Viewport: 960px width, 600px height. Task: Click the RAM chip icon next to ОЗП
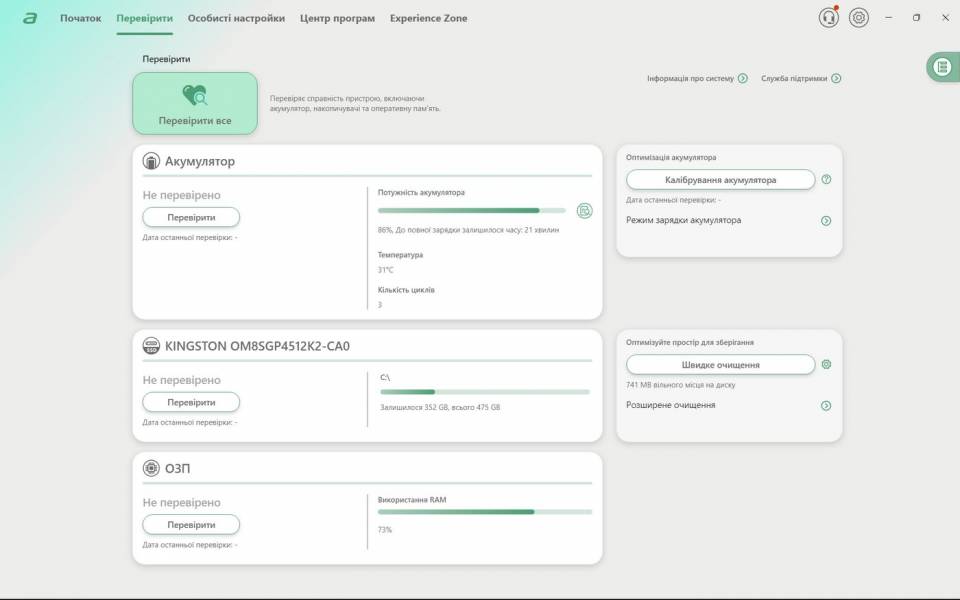151,468
